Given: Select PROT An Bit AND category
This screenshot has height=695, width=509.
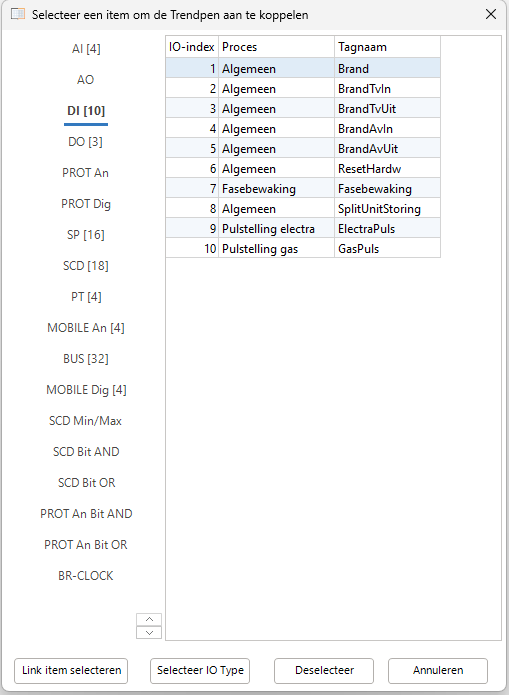Looking at the screenshot, I should click(x=86, y=514).
